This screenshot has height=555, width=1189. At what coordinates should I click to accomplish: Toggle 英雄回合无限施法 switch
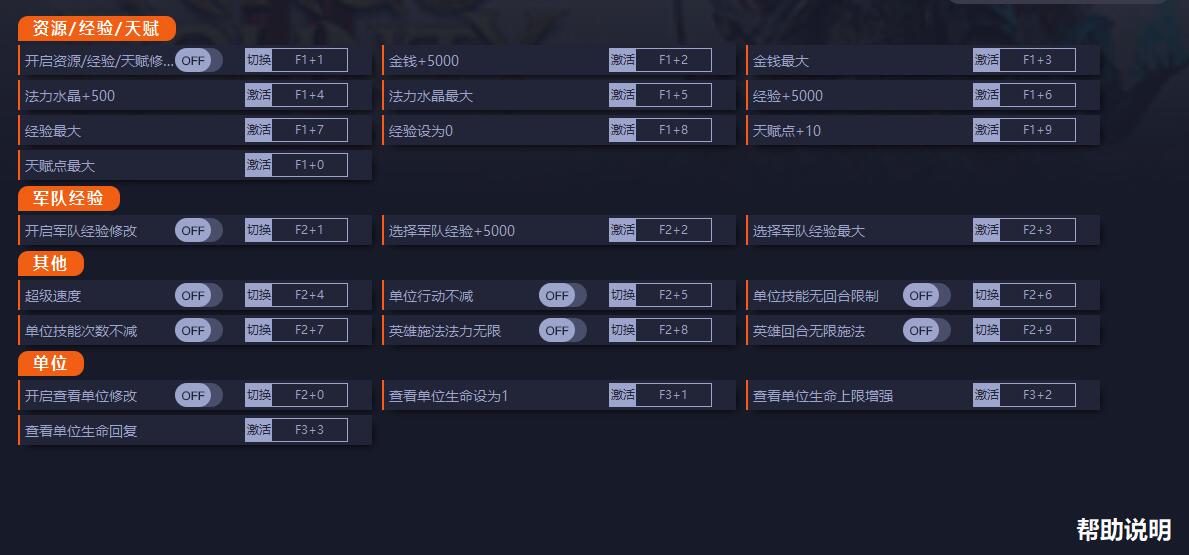927,331
